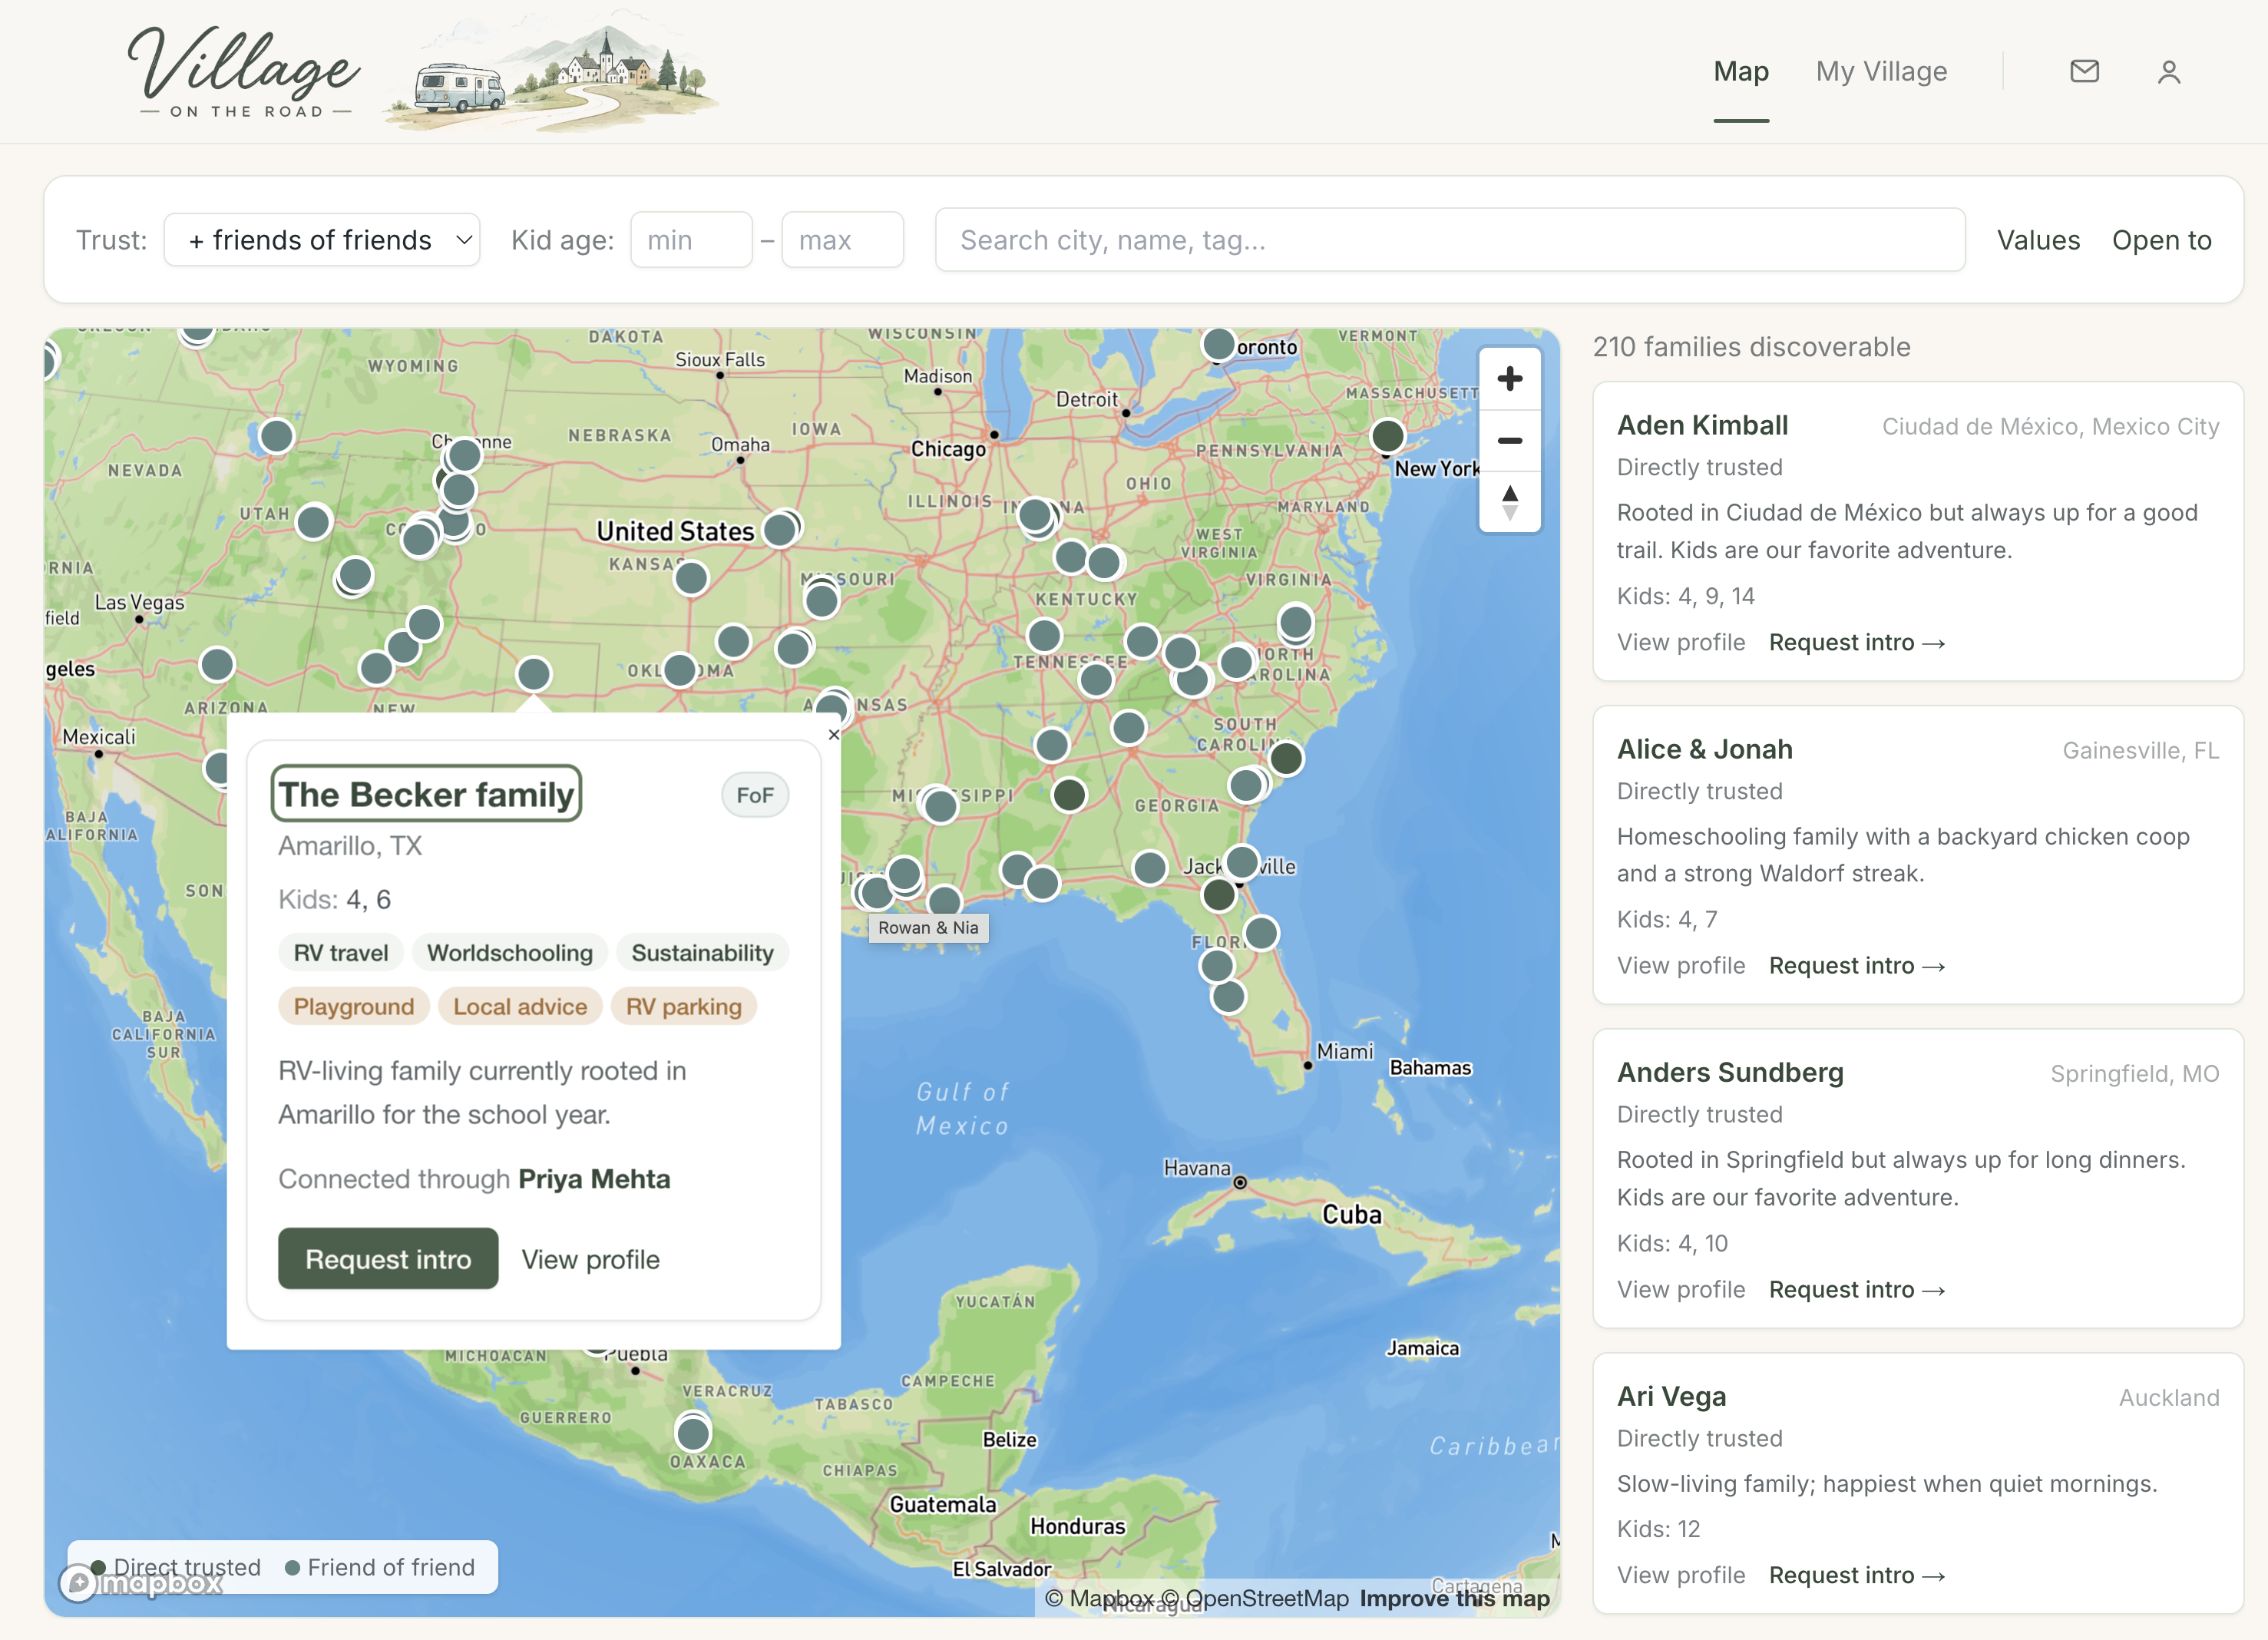
Task: Click the Anders Sundberg card name
Action: tap(1730, 1073)
